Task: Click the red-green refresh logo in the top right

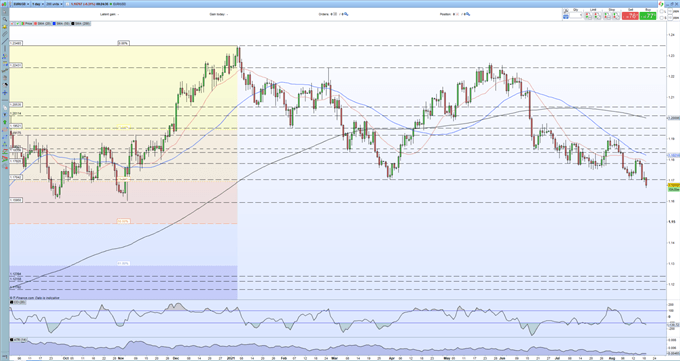Action: [x=661, y=4]
